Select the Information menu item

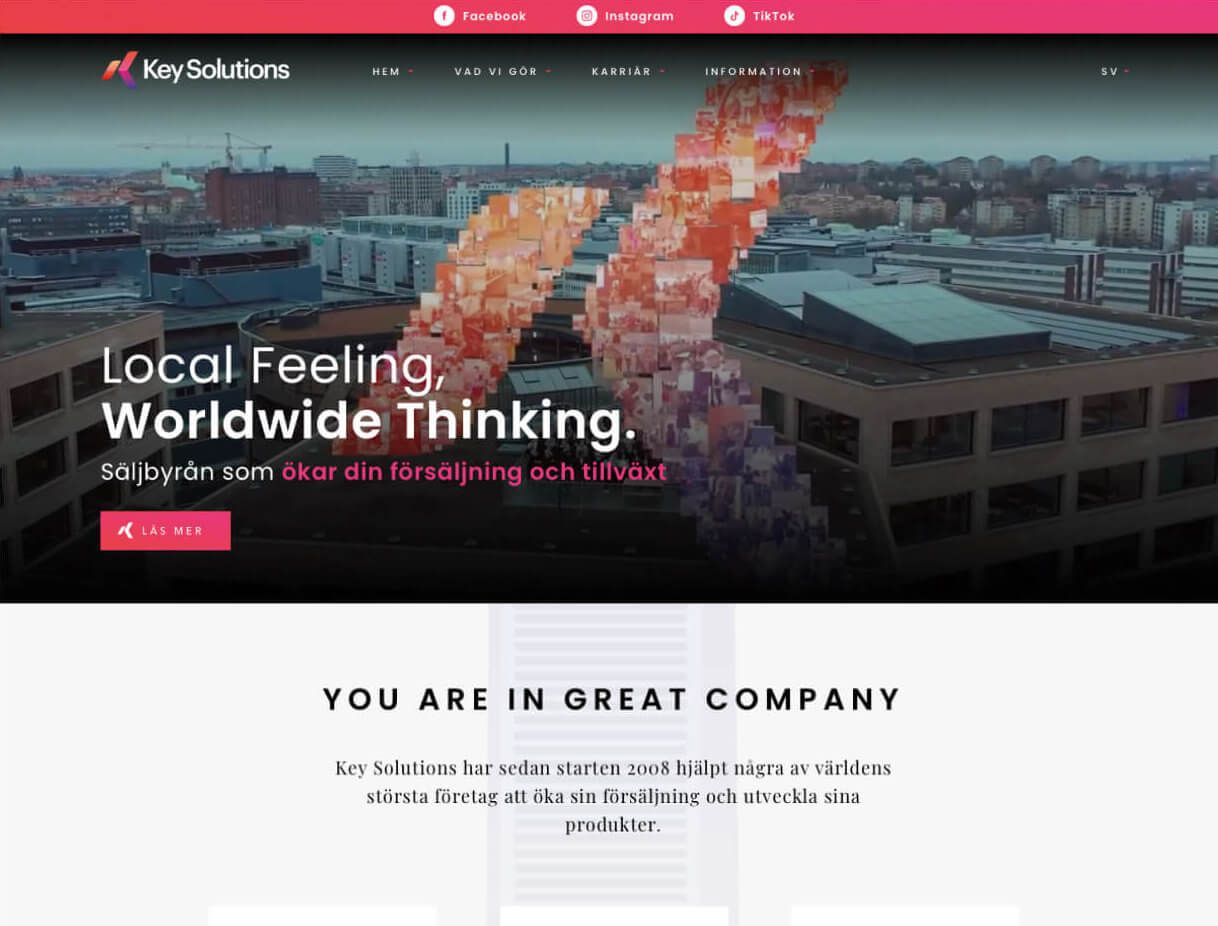753,72
